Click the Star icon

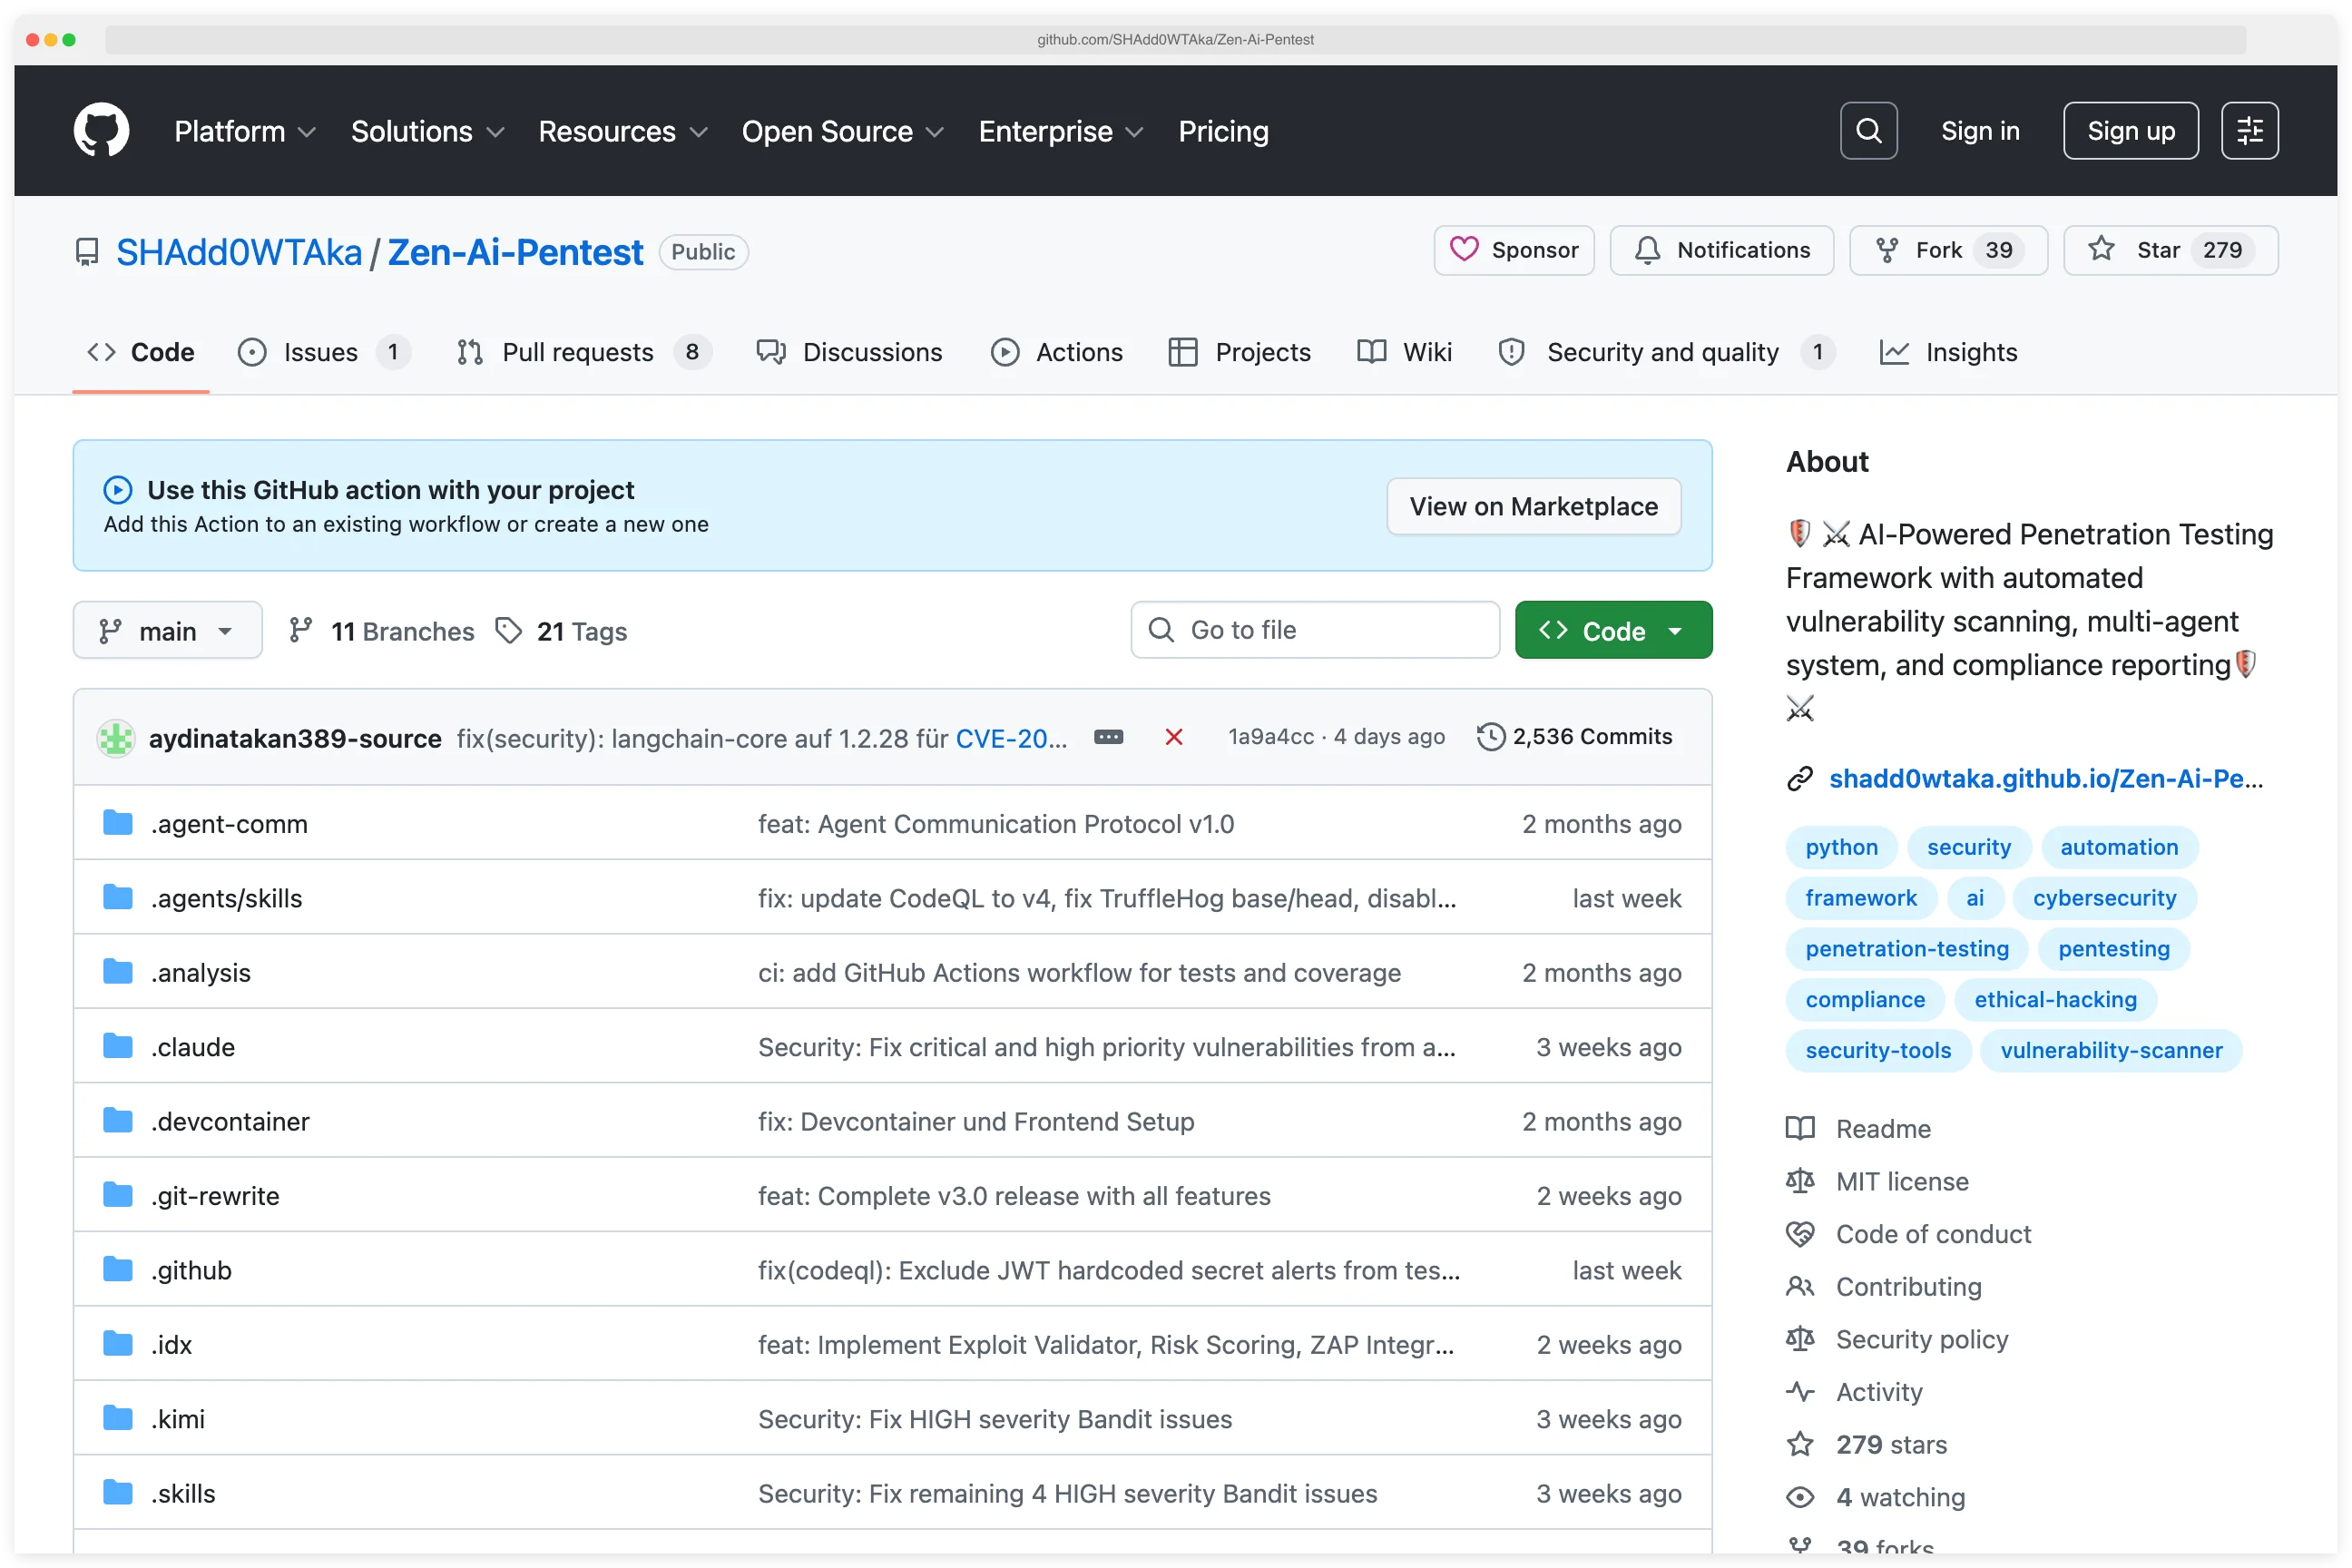[2102, 249]
